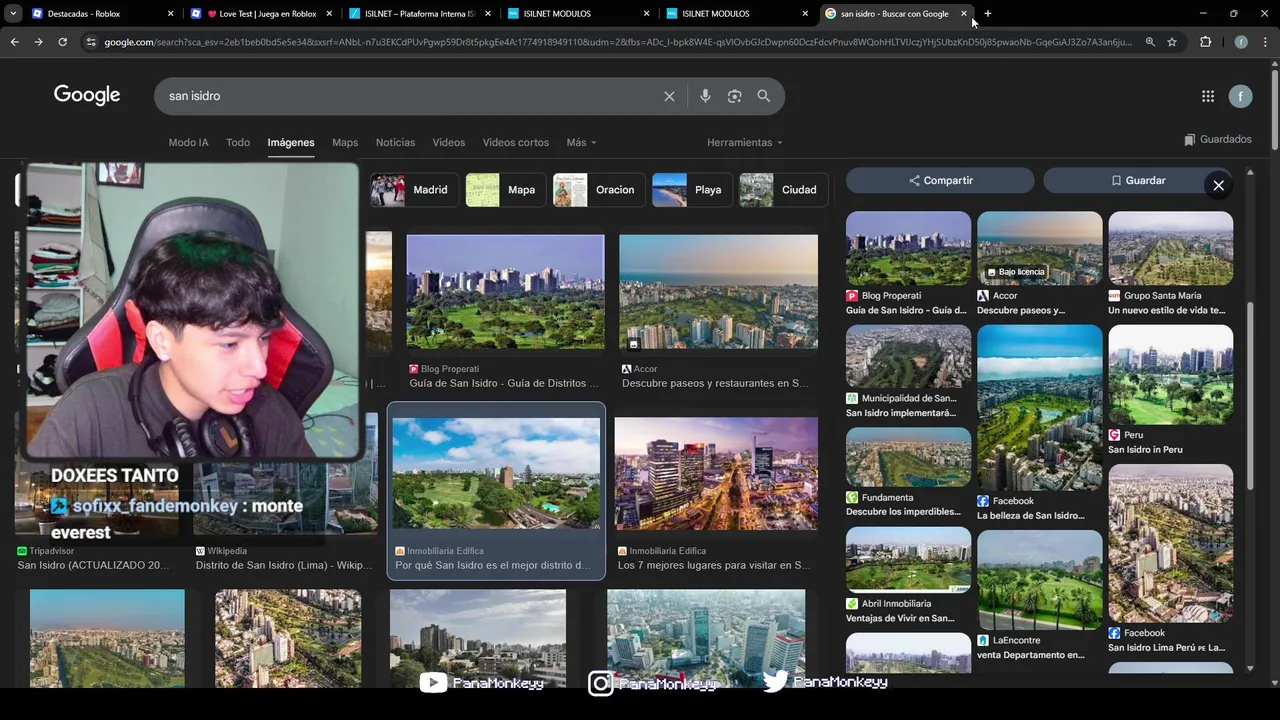1280x720 pixels.
Task: Filter images by Playa chip
Action: (x=691, y=190)
